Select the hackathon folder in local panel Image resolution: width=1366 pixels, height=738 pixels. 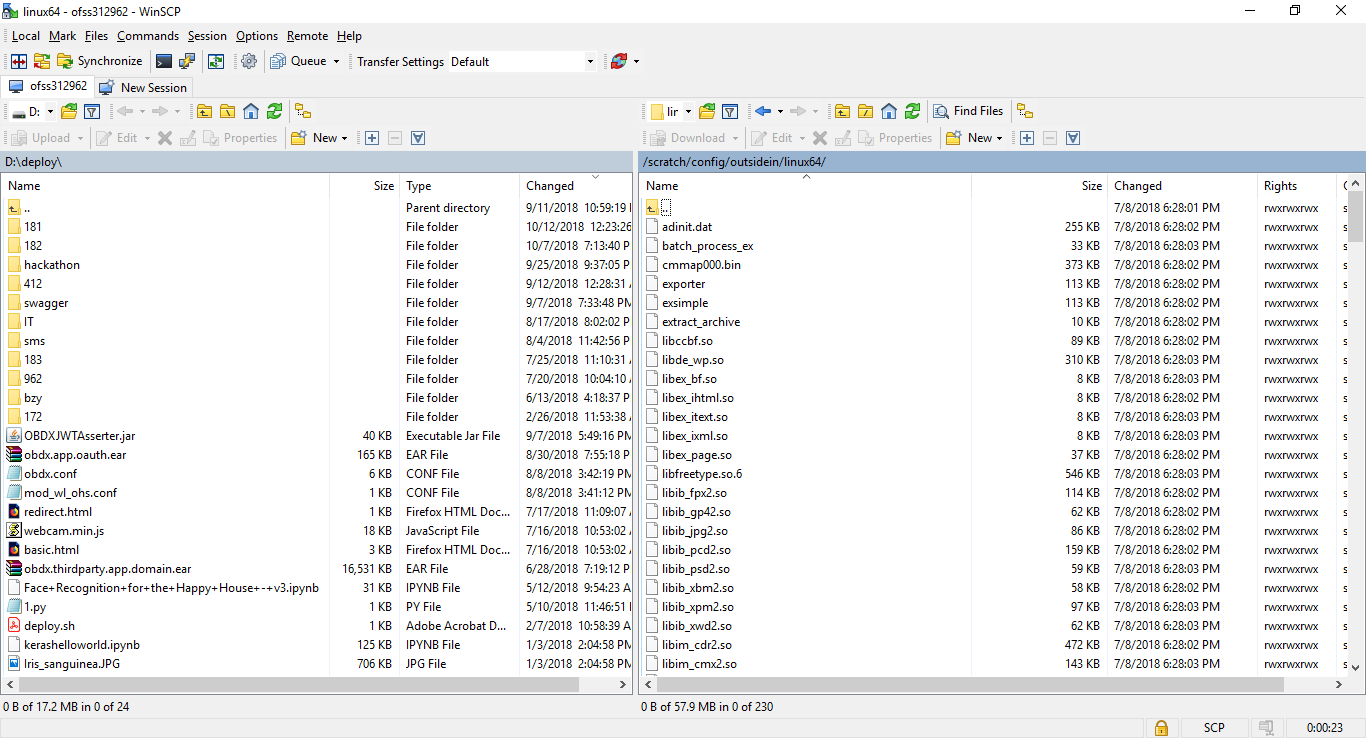(x=52, y=265)
